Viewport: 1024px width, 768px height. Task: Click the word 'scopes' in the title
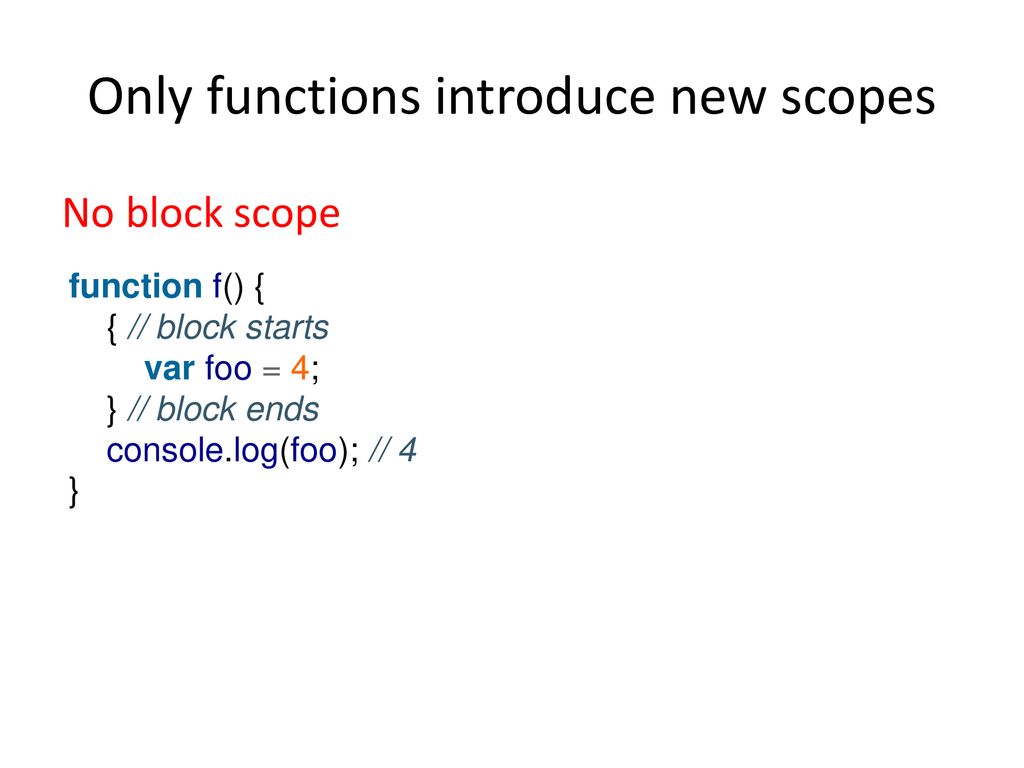(858, 99)
